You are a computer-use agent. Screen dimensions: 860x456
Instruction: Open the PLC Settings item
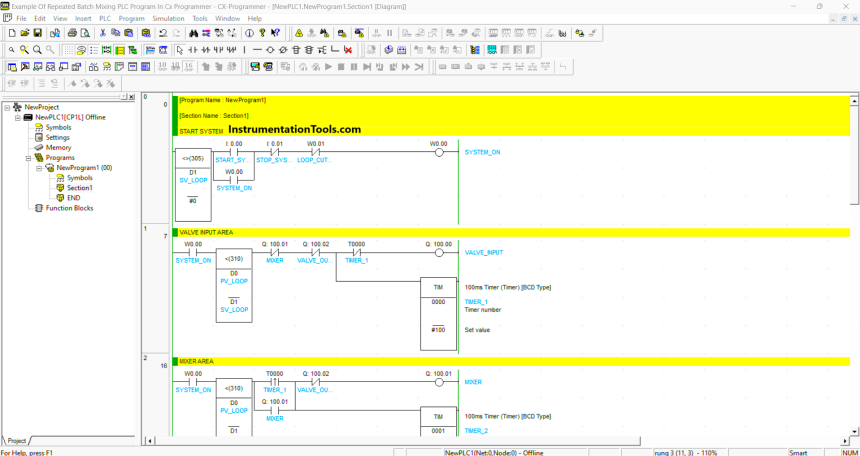click(58, 138)
